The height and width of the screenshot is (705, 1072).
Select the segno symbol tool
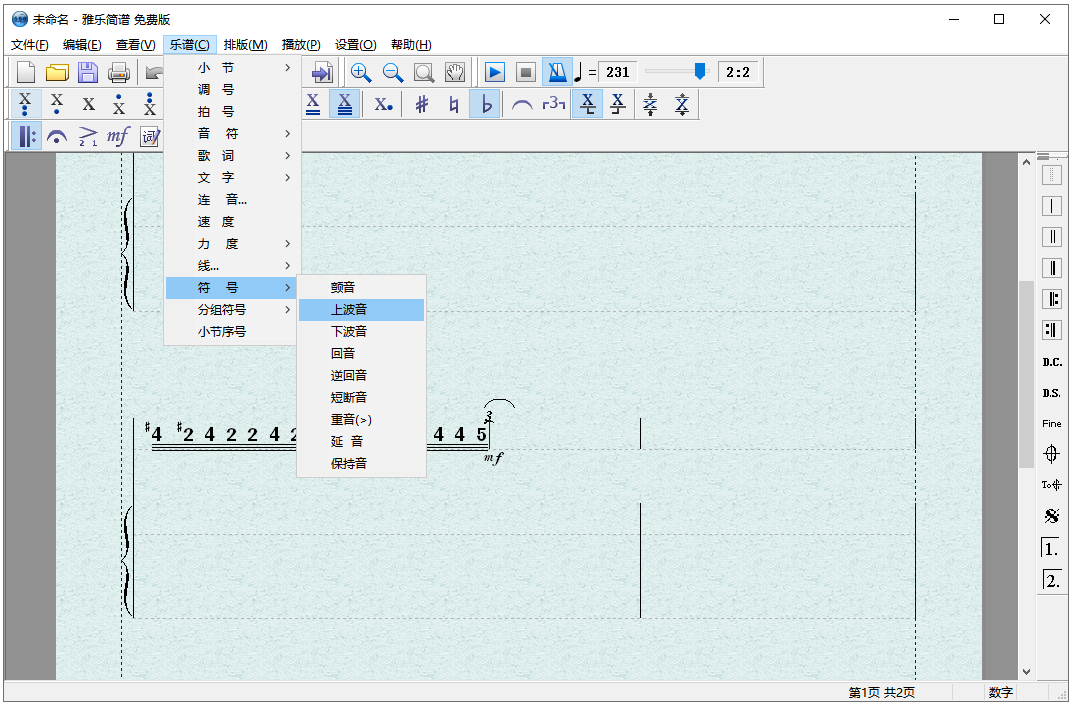coord(1050,515)
